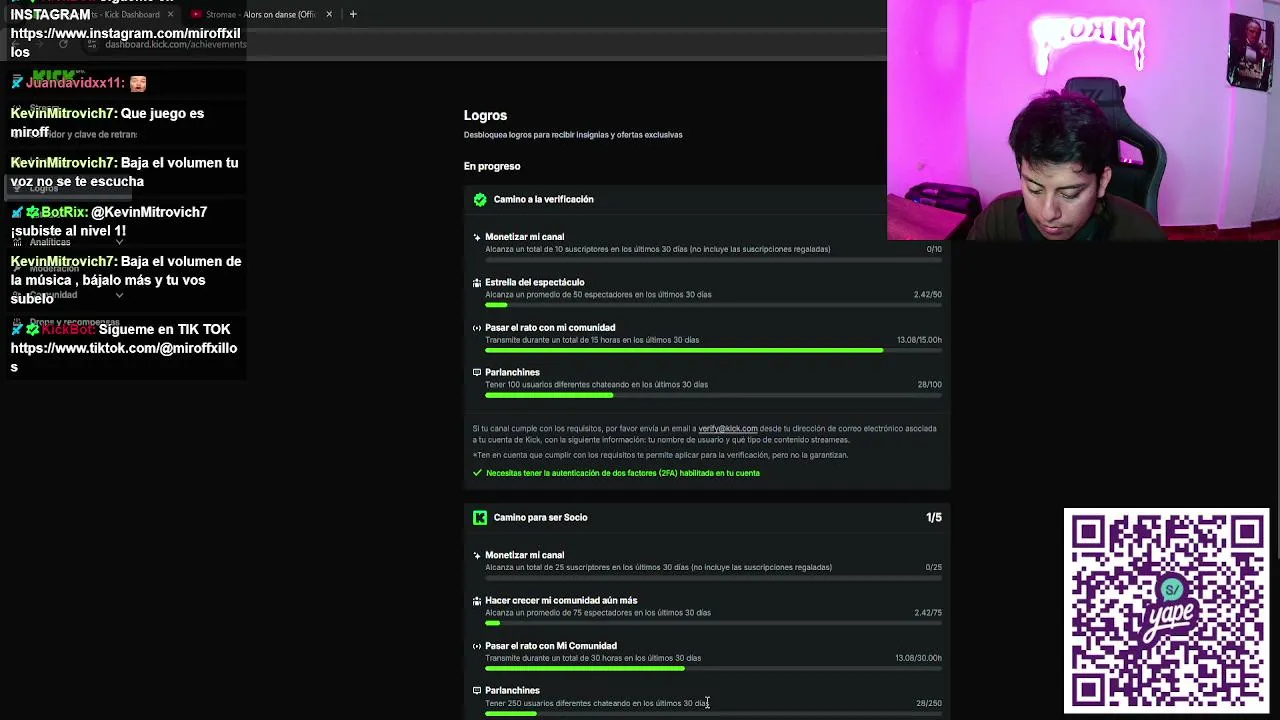Expand the Analíticas sidebar section
Image resolution: width=1280 pixels, height=720 pixels.
[119, 242]
